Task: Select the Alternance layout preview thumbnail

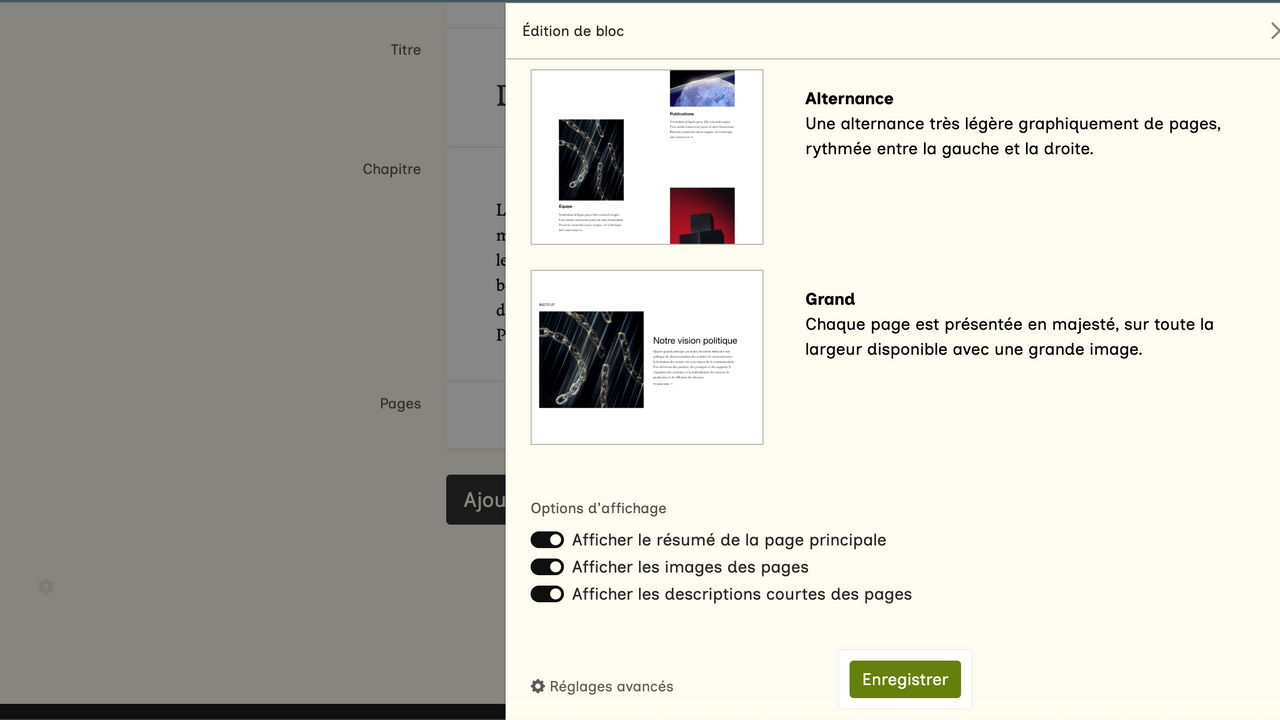Action: tap(646, 157)
